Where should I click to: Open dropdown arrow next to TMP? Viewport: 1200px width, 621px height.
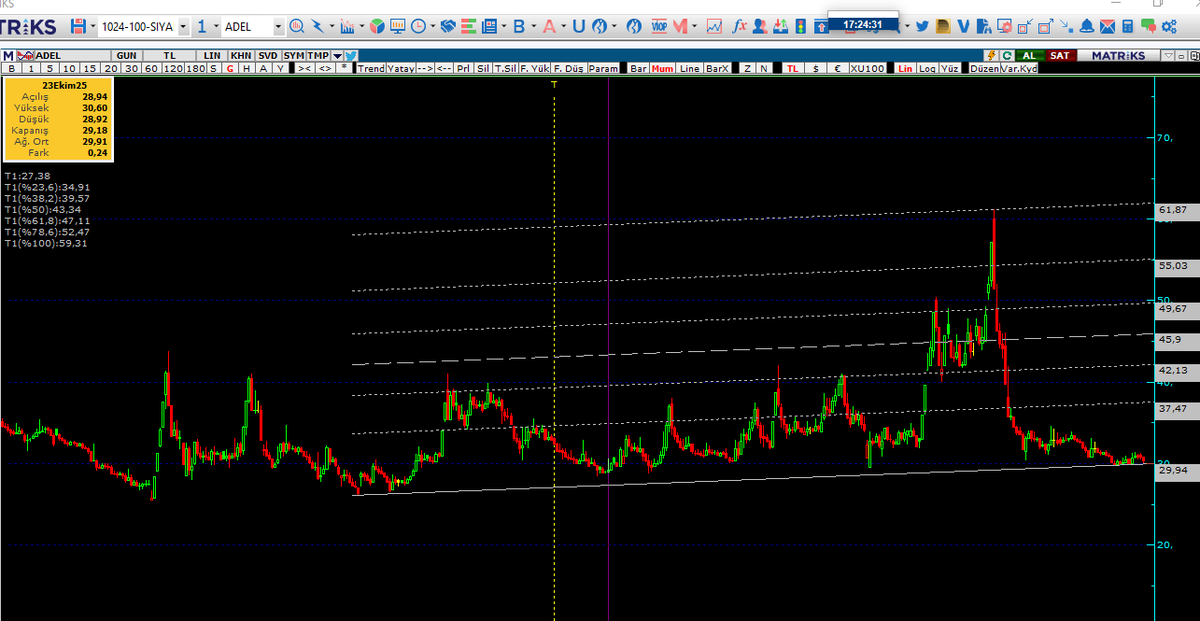click(337, 56)
